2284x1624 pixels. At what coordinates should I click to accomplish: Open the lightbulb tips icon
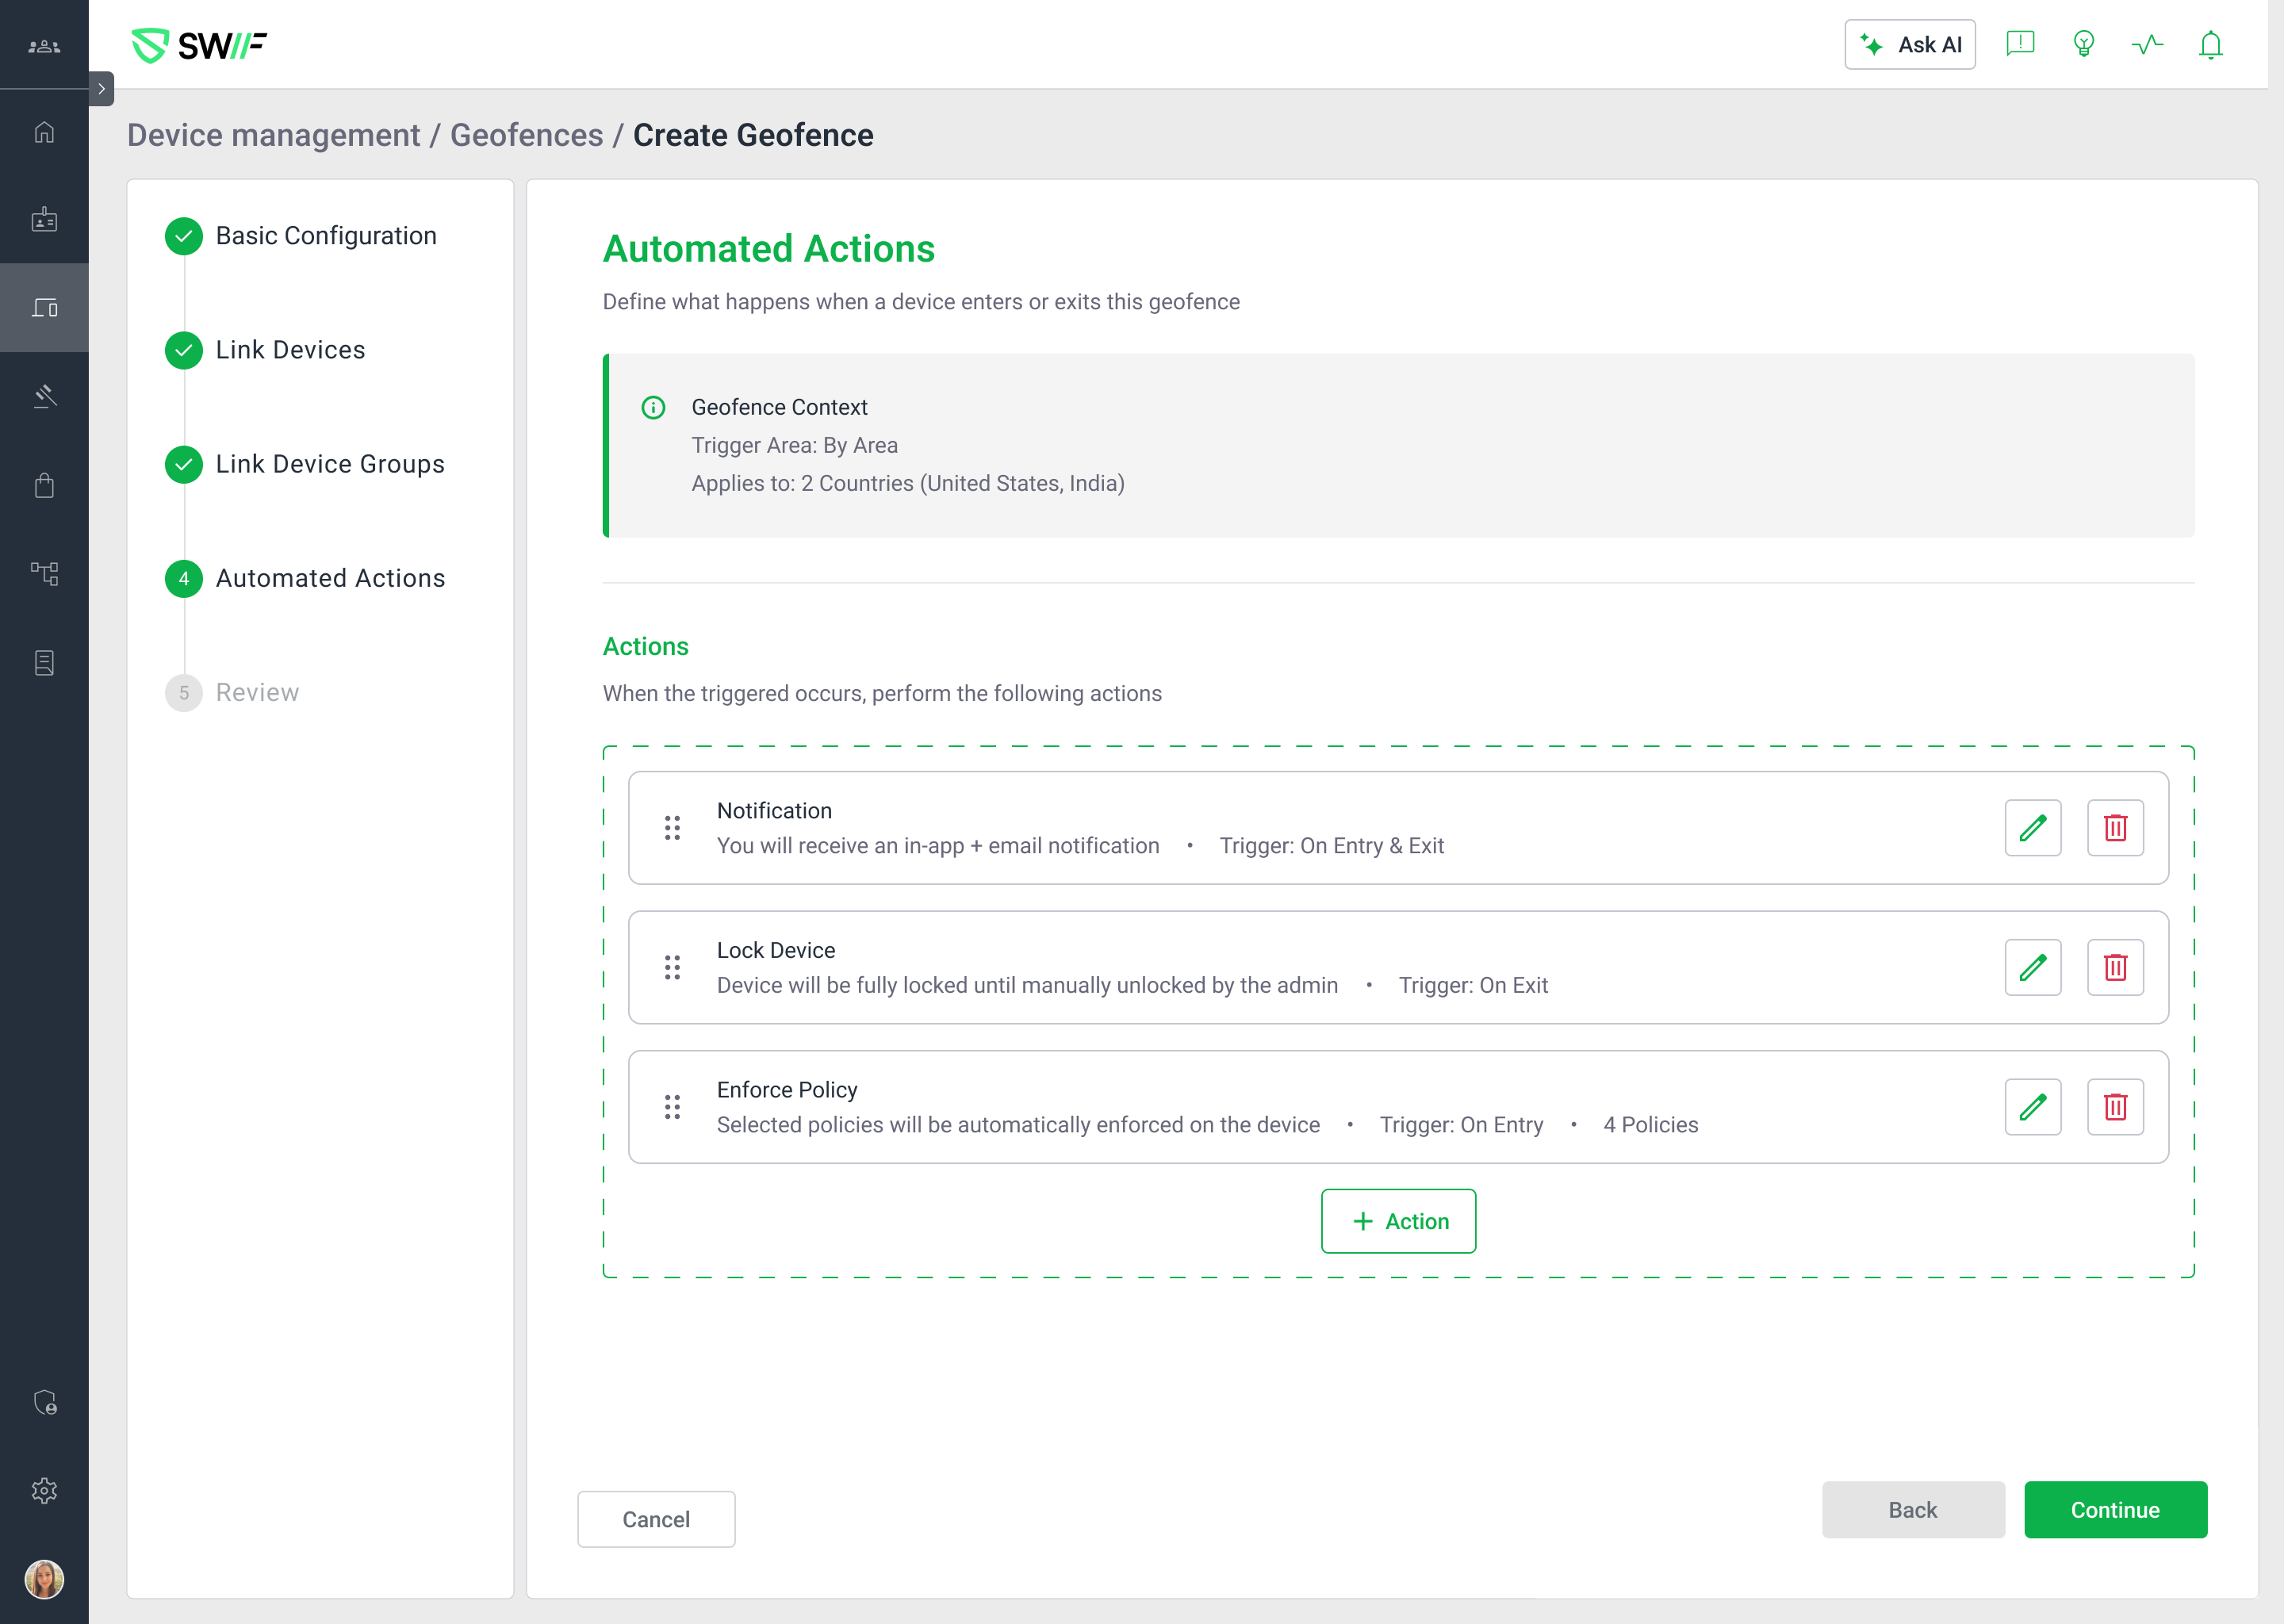pyautogui.click(x=2083, y=45)
